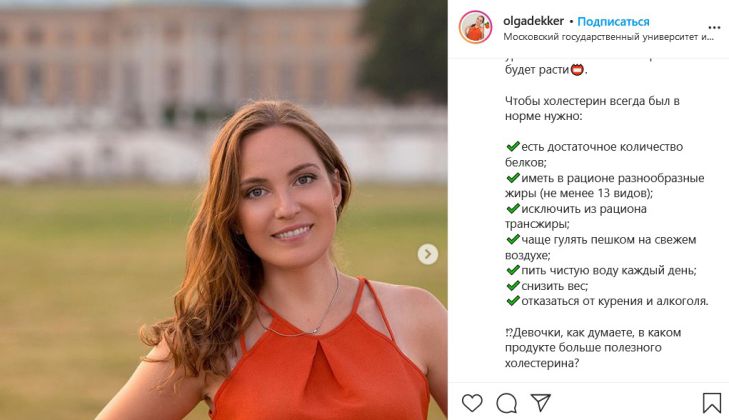Click checkmark beside 'иметь в рационе' line
Viewport: 729px width, 420px height.
(513, 178)
